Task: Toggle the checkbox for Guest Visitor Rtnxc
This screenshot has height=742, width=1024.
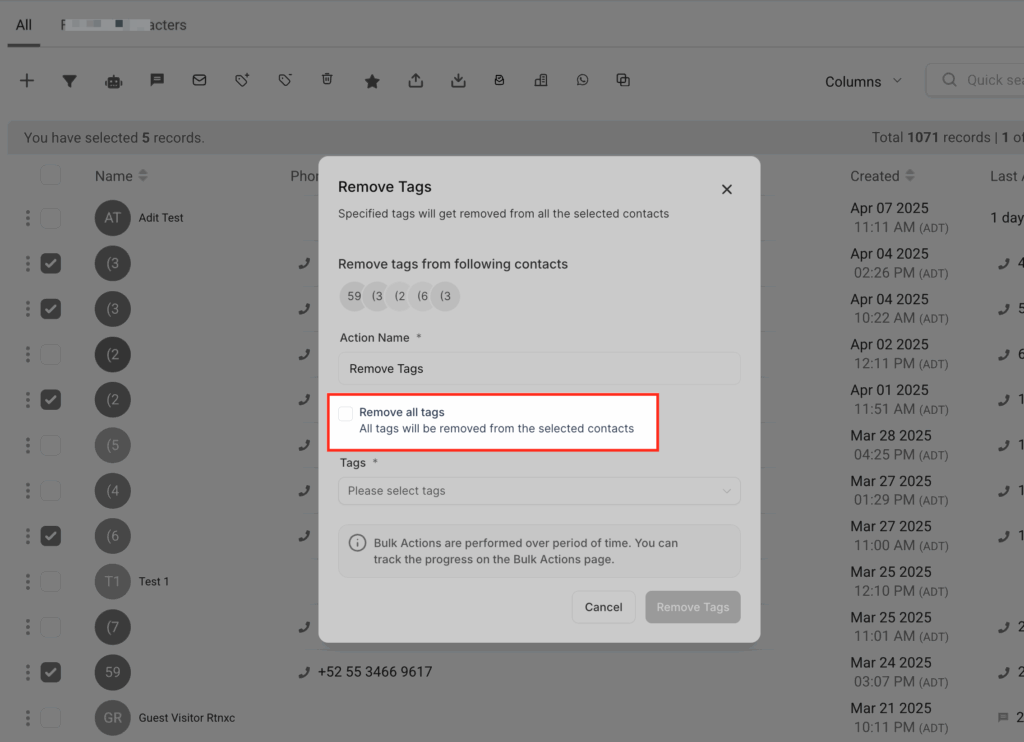Action: click(51, 717)
